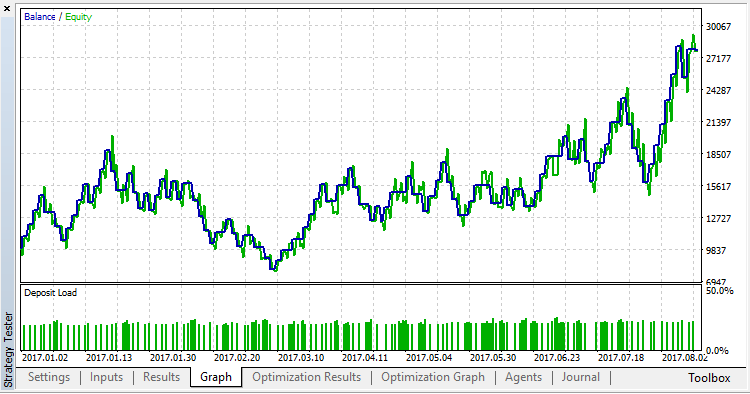
Task: Click the 50.0% deposit load label
Action: point(719,291)
